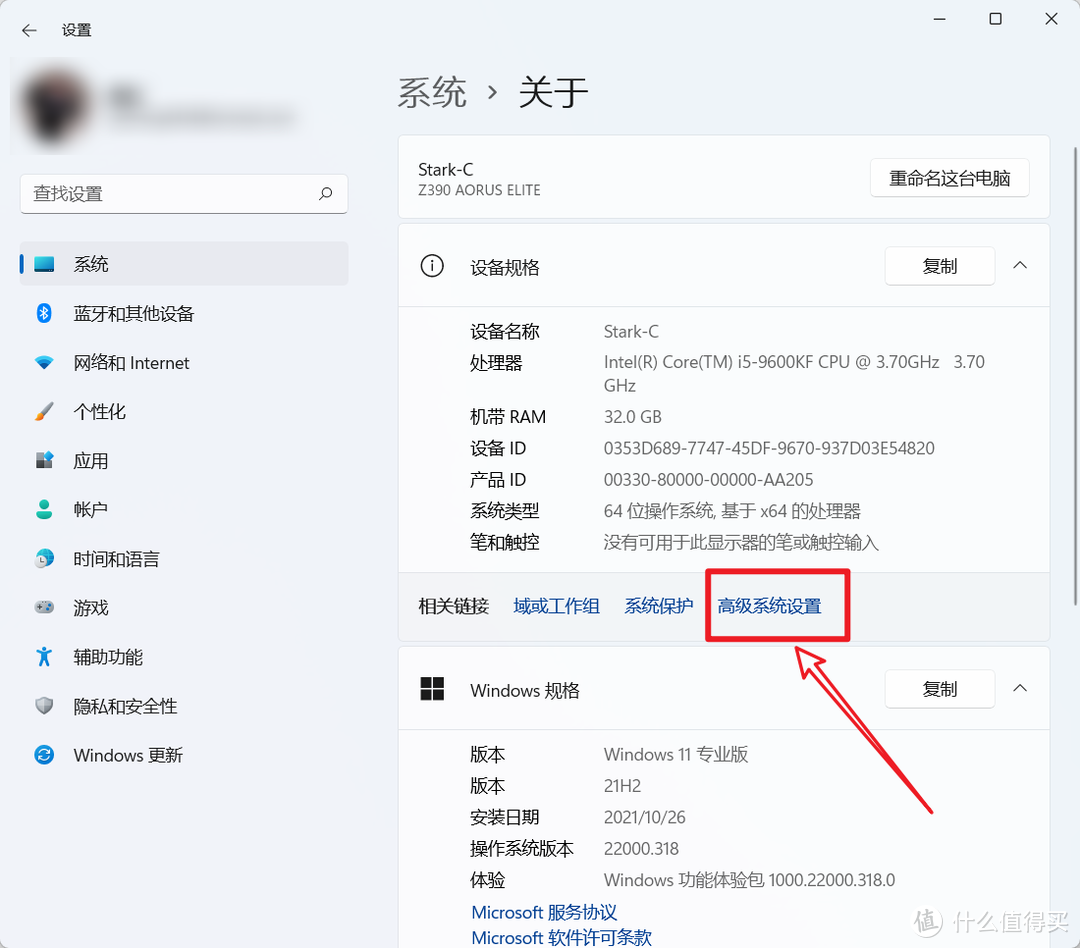Open Bluetooth and other devices settings
This screenshot has height=948, width=1080.
134,313
